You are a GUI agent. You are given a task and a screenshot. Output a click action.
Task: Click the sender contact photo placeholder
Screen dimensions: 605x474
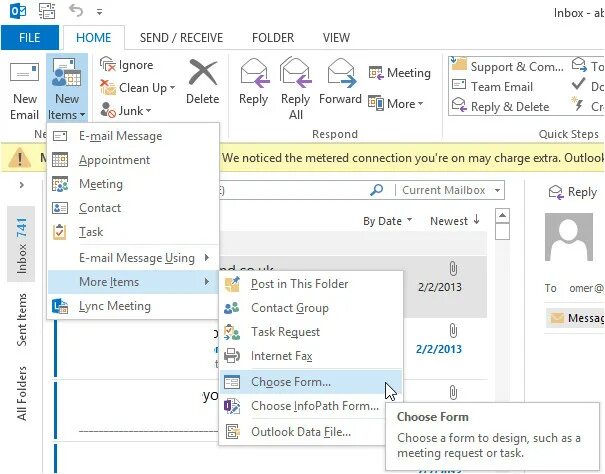pyautogui.click(x=569, y=237)
